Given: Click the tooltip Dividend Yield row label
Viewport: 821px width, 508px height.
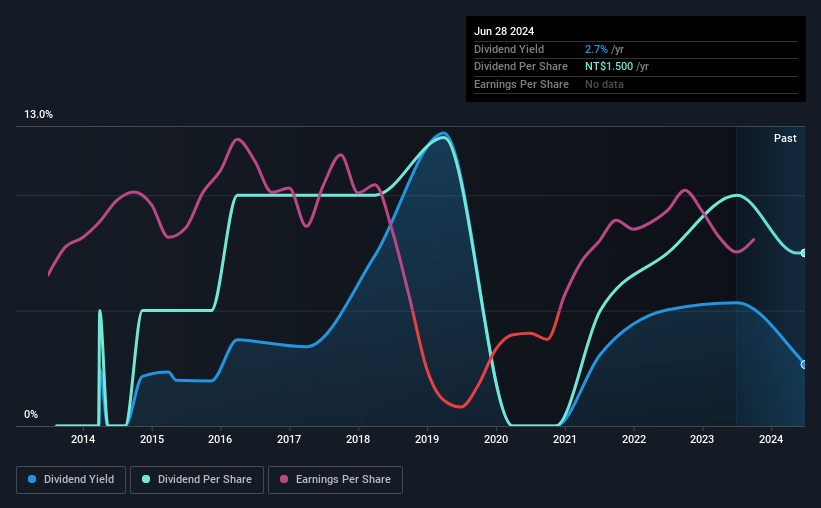Looking at the screenshot, I should click(509, 49).
